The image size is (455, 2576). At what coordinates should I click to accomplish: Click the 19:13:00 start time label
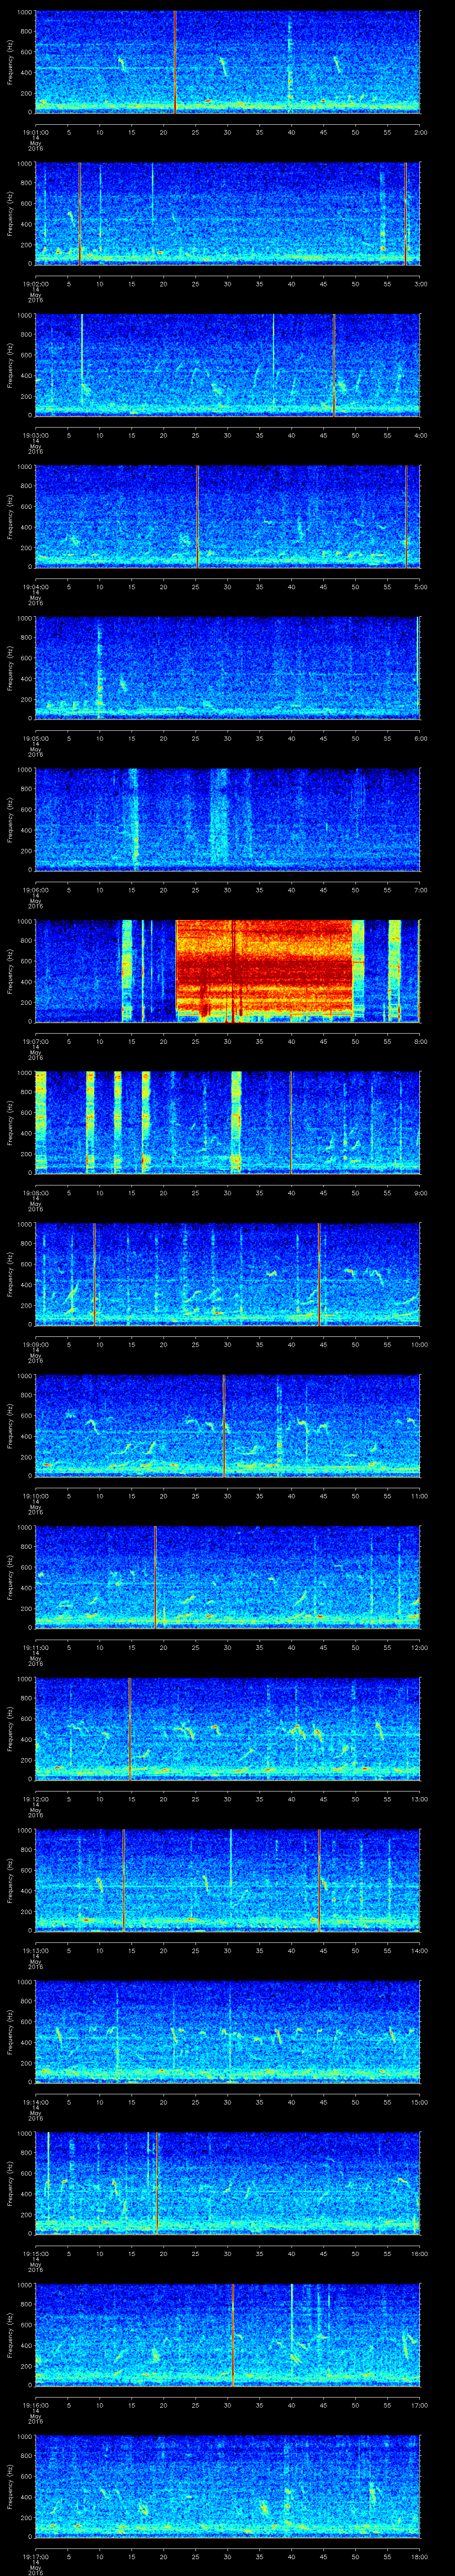click(x=35, y=1950)
